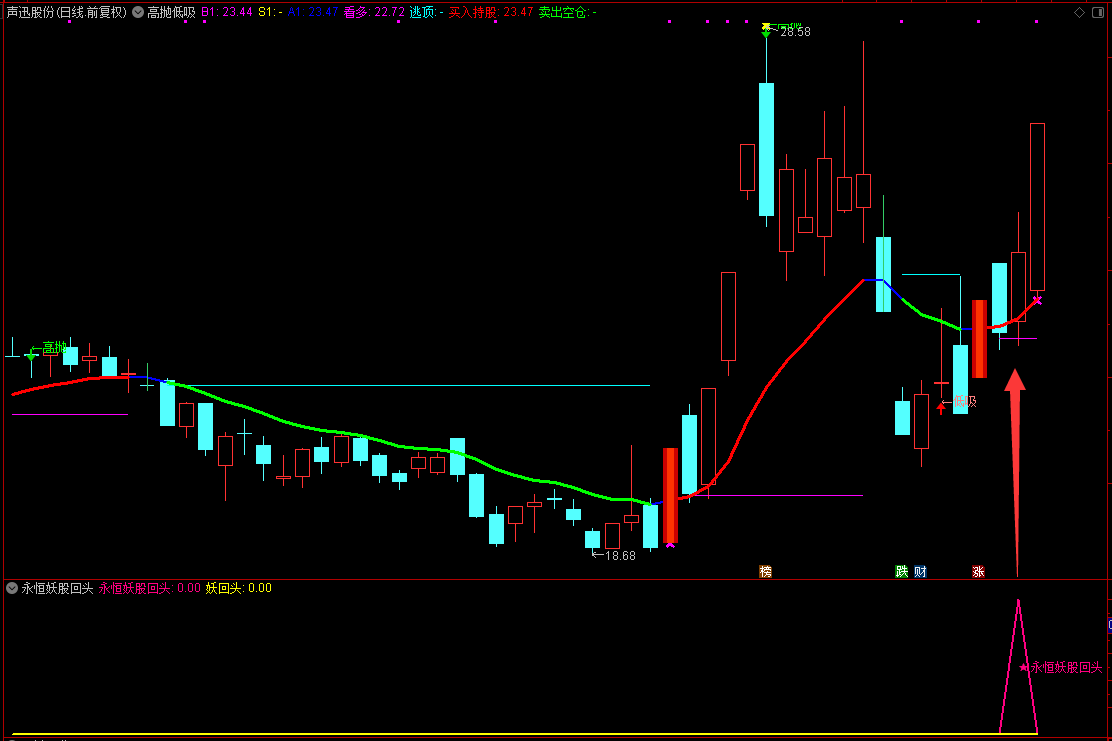Select the 永恒妖股回头 sub-chart indicator name
The width and height of the screenshot is (1112, 741).
(x=57, y=588)
